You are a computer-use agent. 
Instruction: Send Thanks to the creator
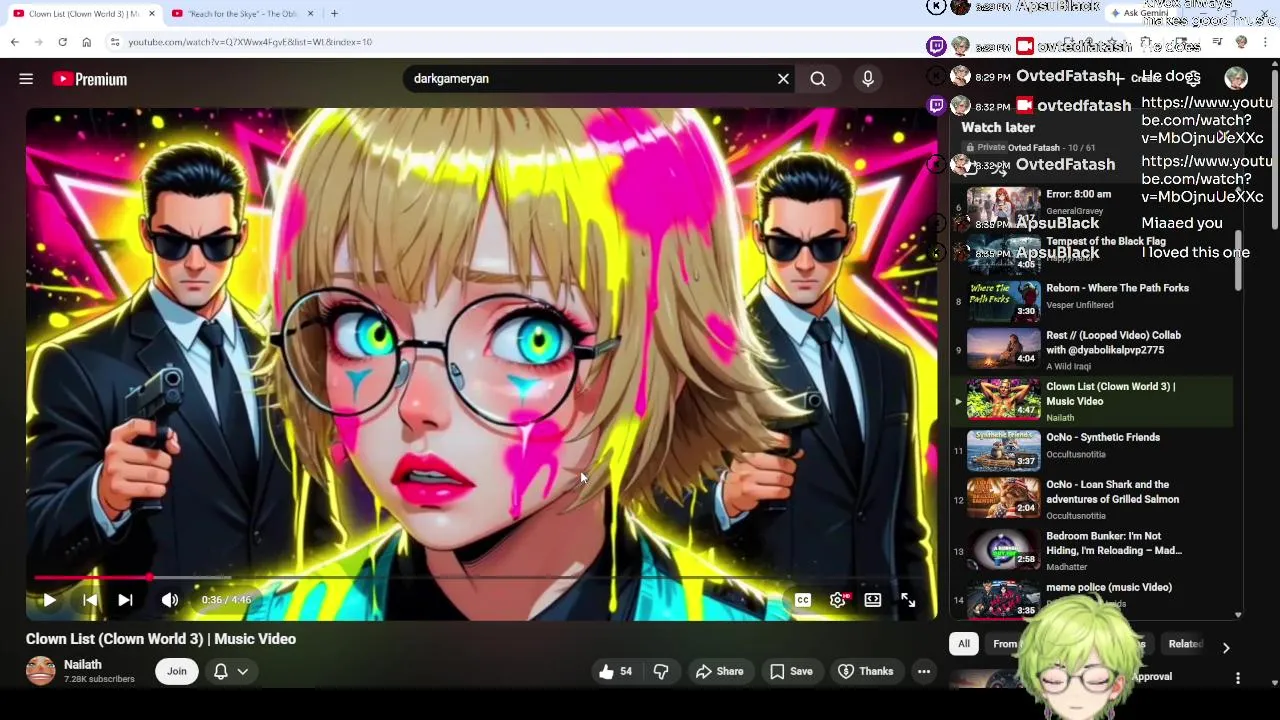pyautogui.click(x=866, y=672)
